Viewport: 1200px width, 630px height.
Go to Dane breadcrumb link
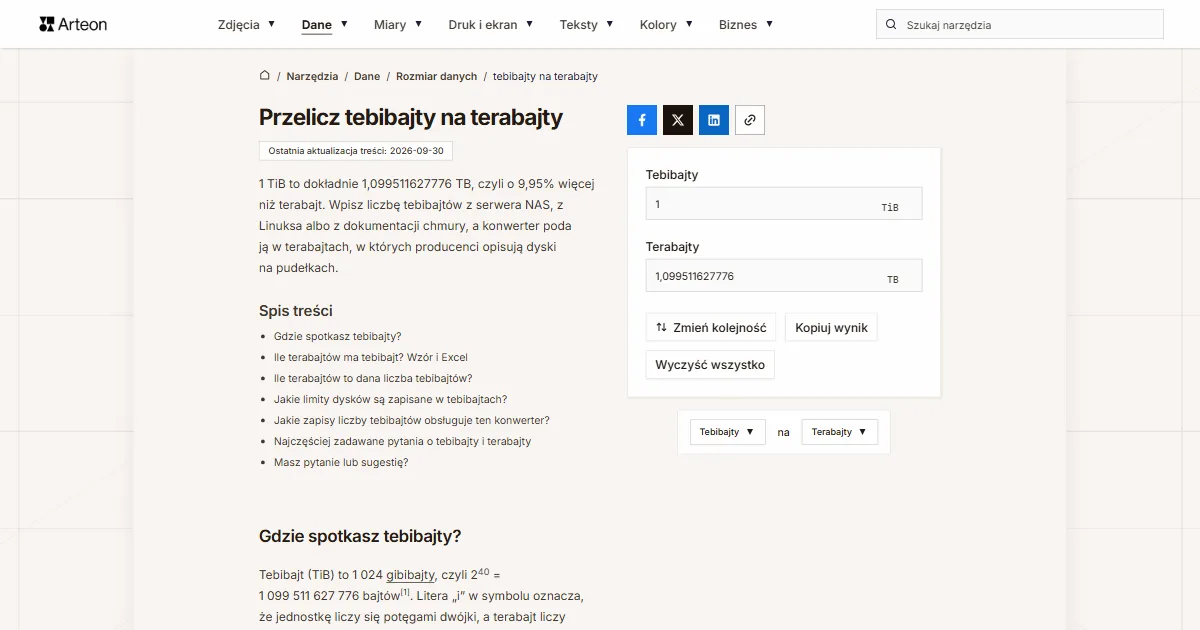367,76
